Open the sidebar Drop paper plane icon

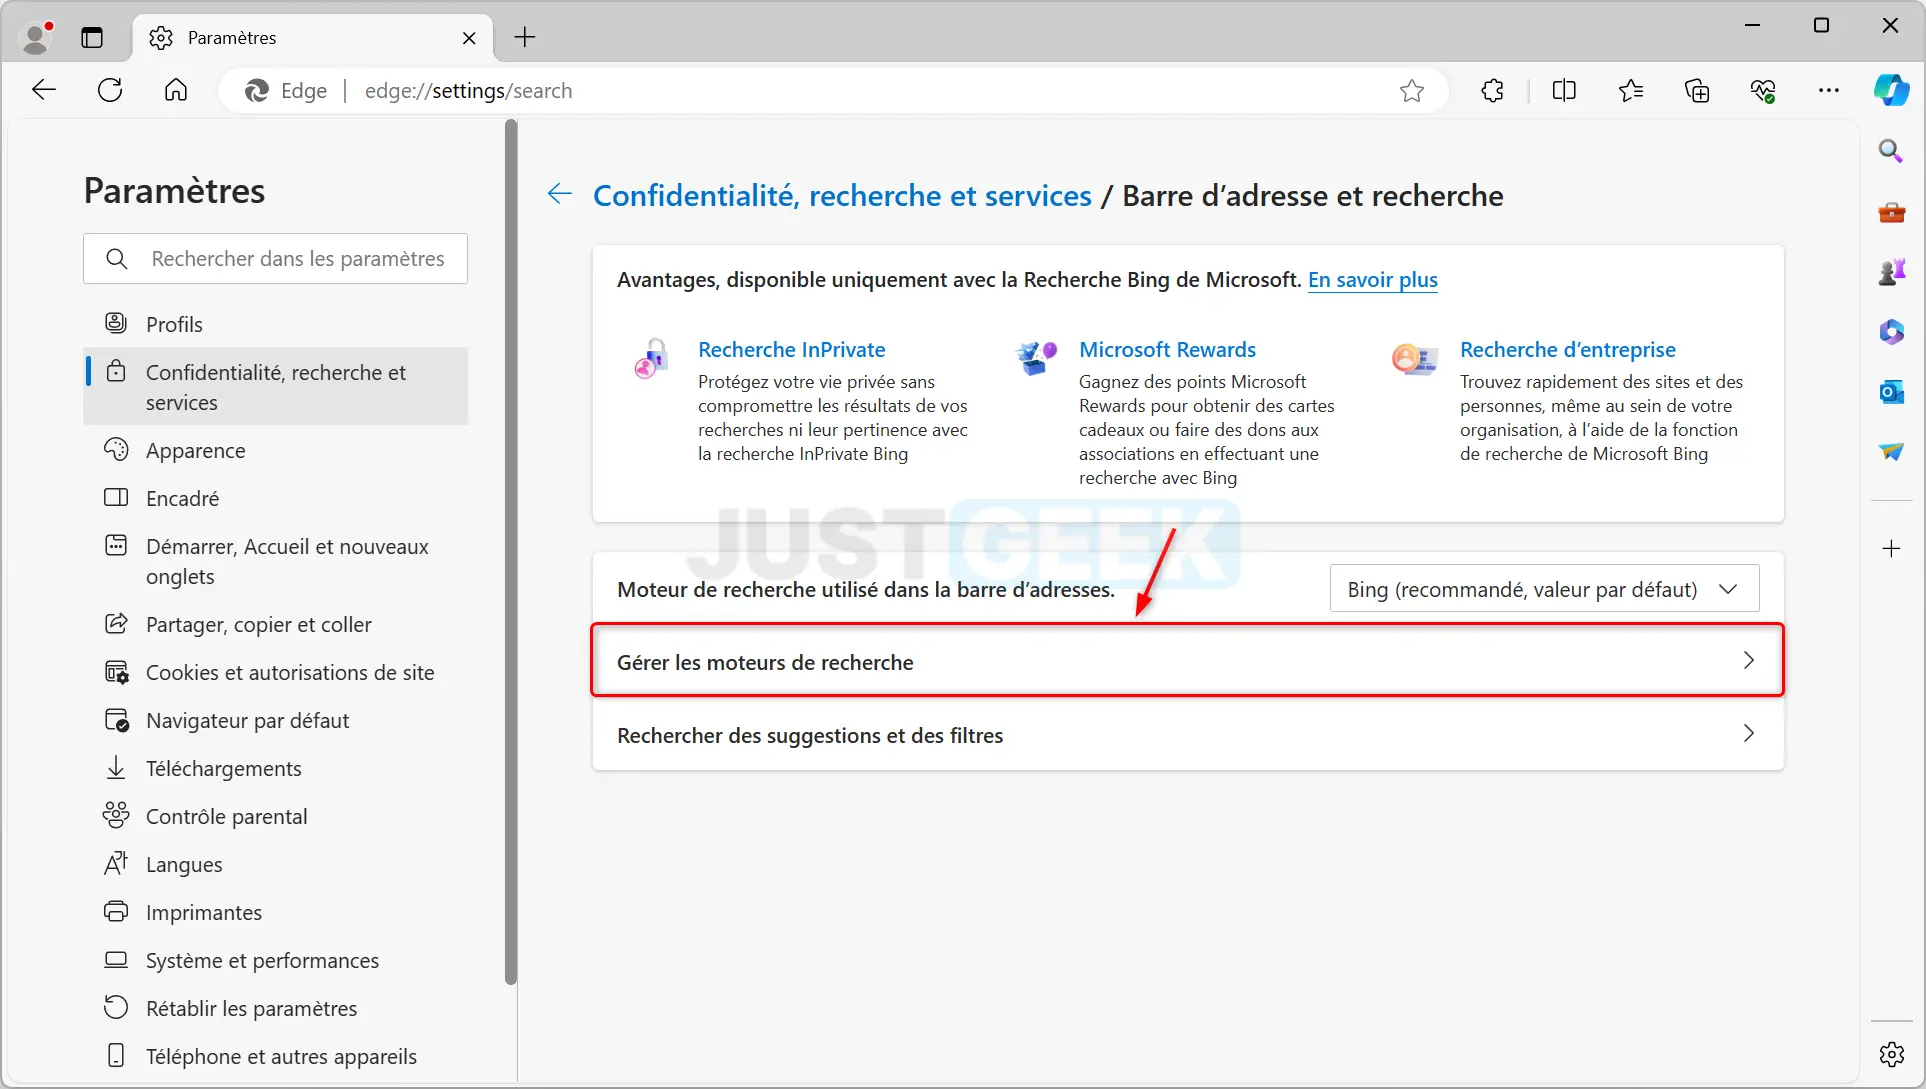(1891, 452)
